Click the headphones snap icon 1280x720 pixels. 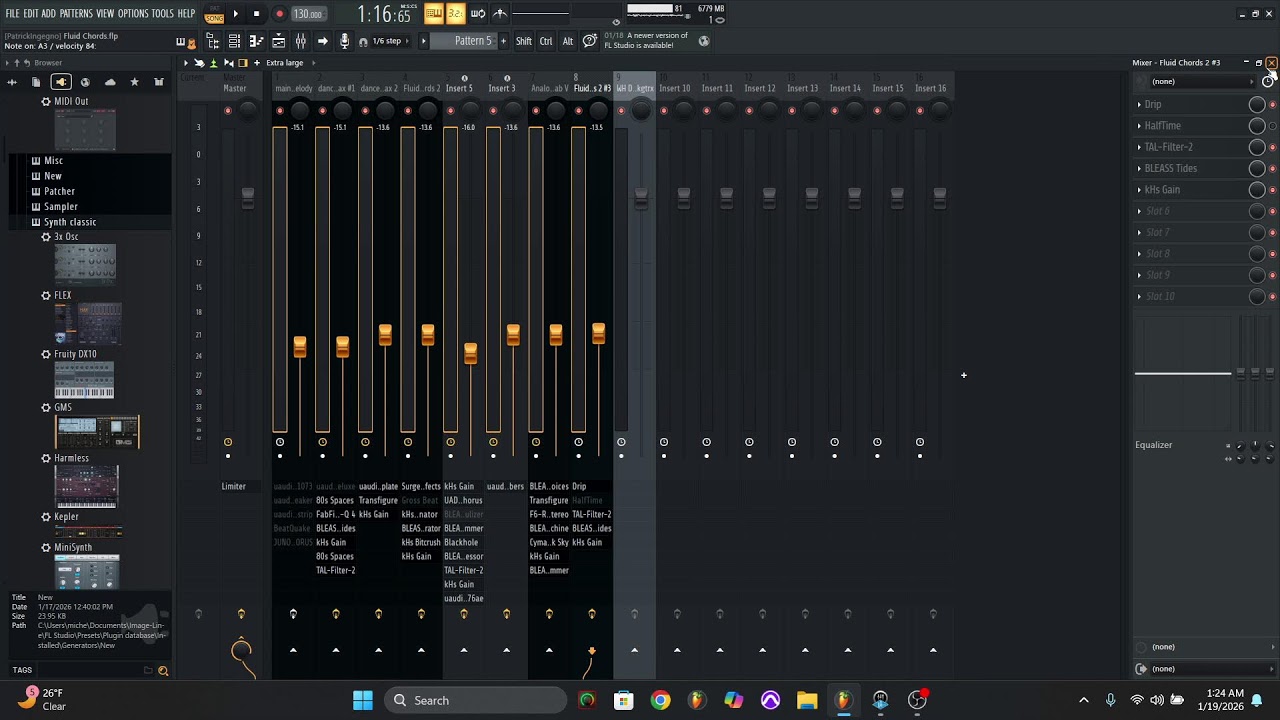pyautogui.click(x=363, y=42)
